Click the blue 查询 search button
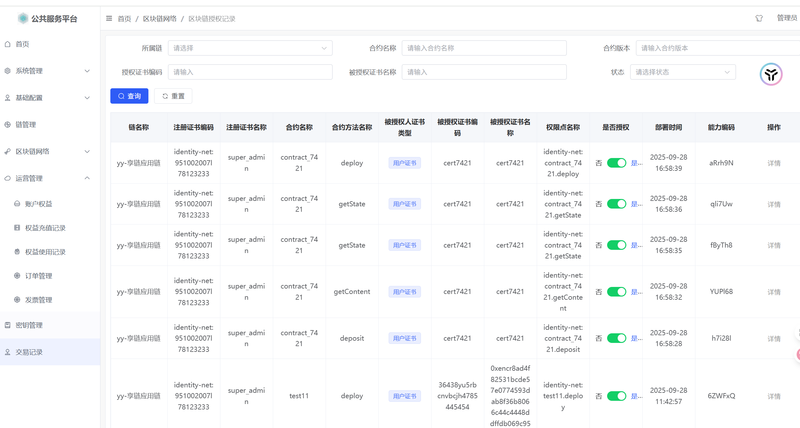This screenshot has width=800, height=428. coord(129,96)
